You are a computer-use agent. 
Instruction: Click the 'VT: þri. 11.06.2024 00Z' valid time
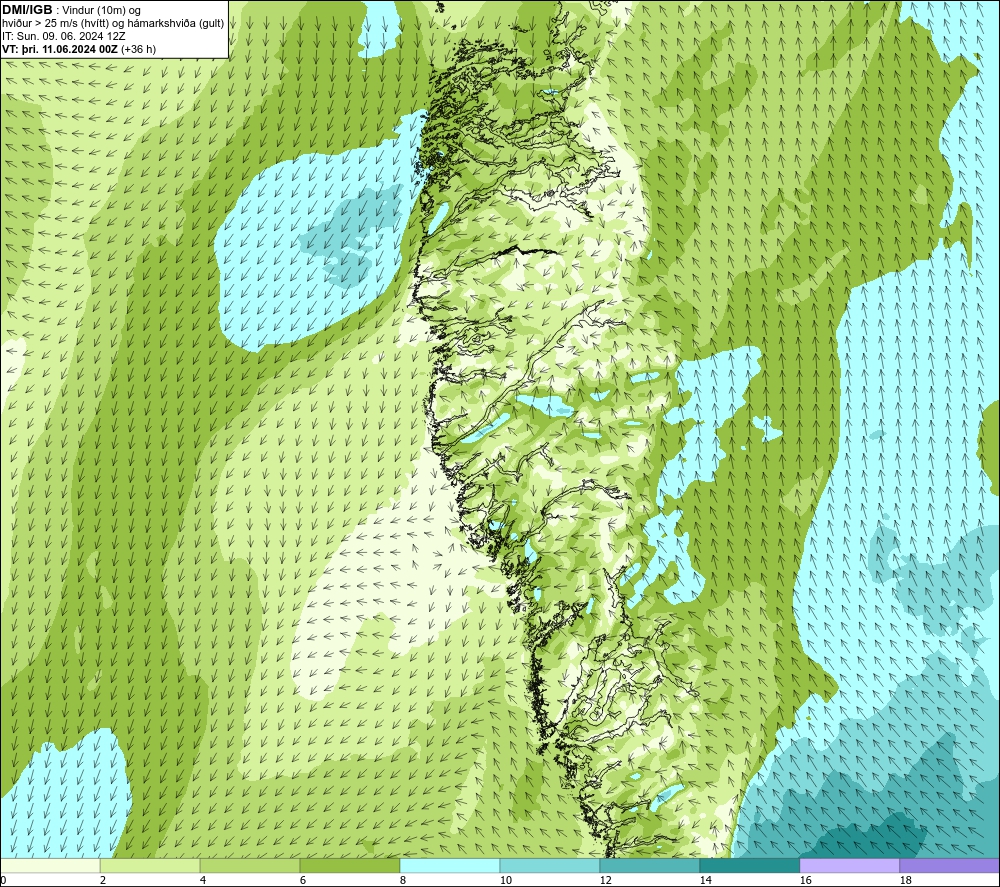pos(59,49)
